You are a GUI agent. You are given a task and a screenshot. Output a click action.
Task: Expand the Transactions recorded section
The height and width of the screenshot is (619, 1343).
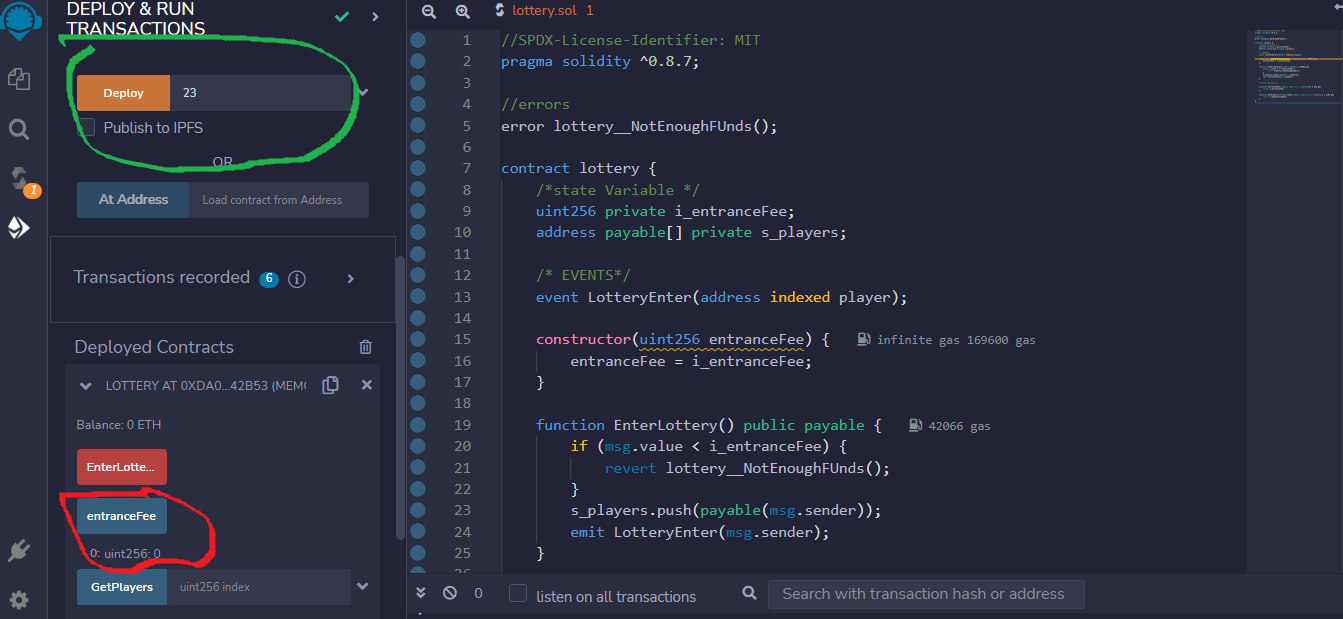point(351,279)
